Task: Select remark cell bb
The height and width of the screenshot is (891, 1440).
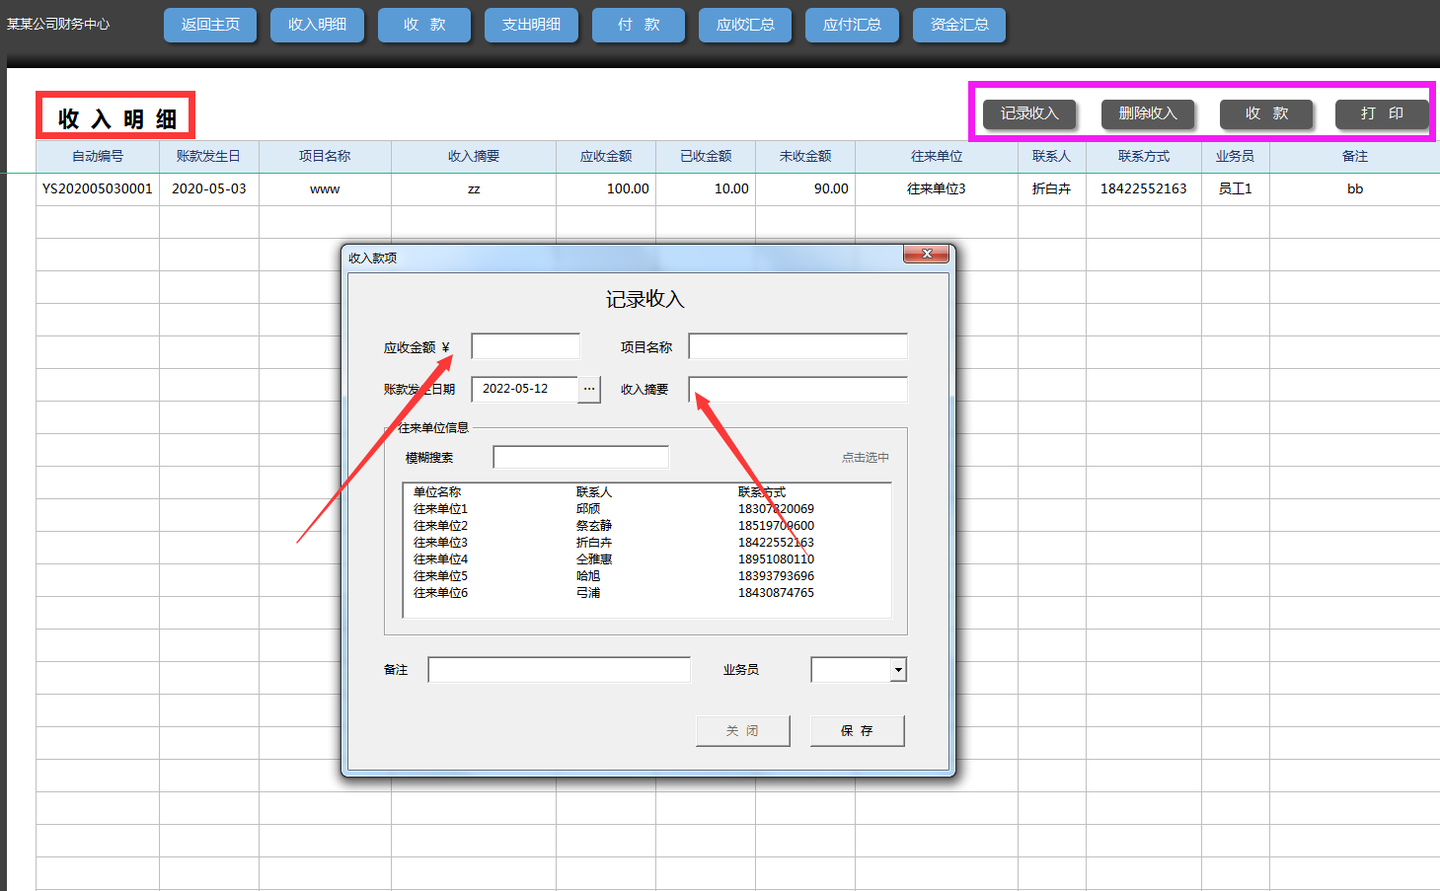Action: (1355, 189)
